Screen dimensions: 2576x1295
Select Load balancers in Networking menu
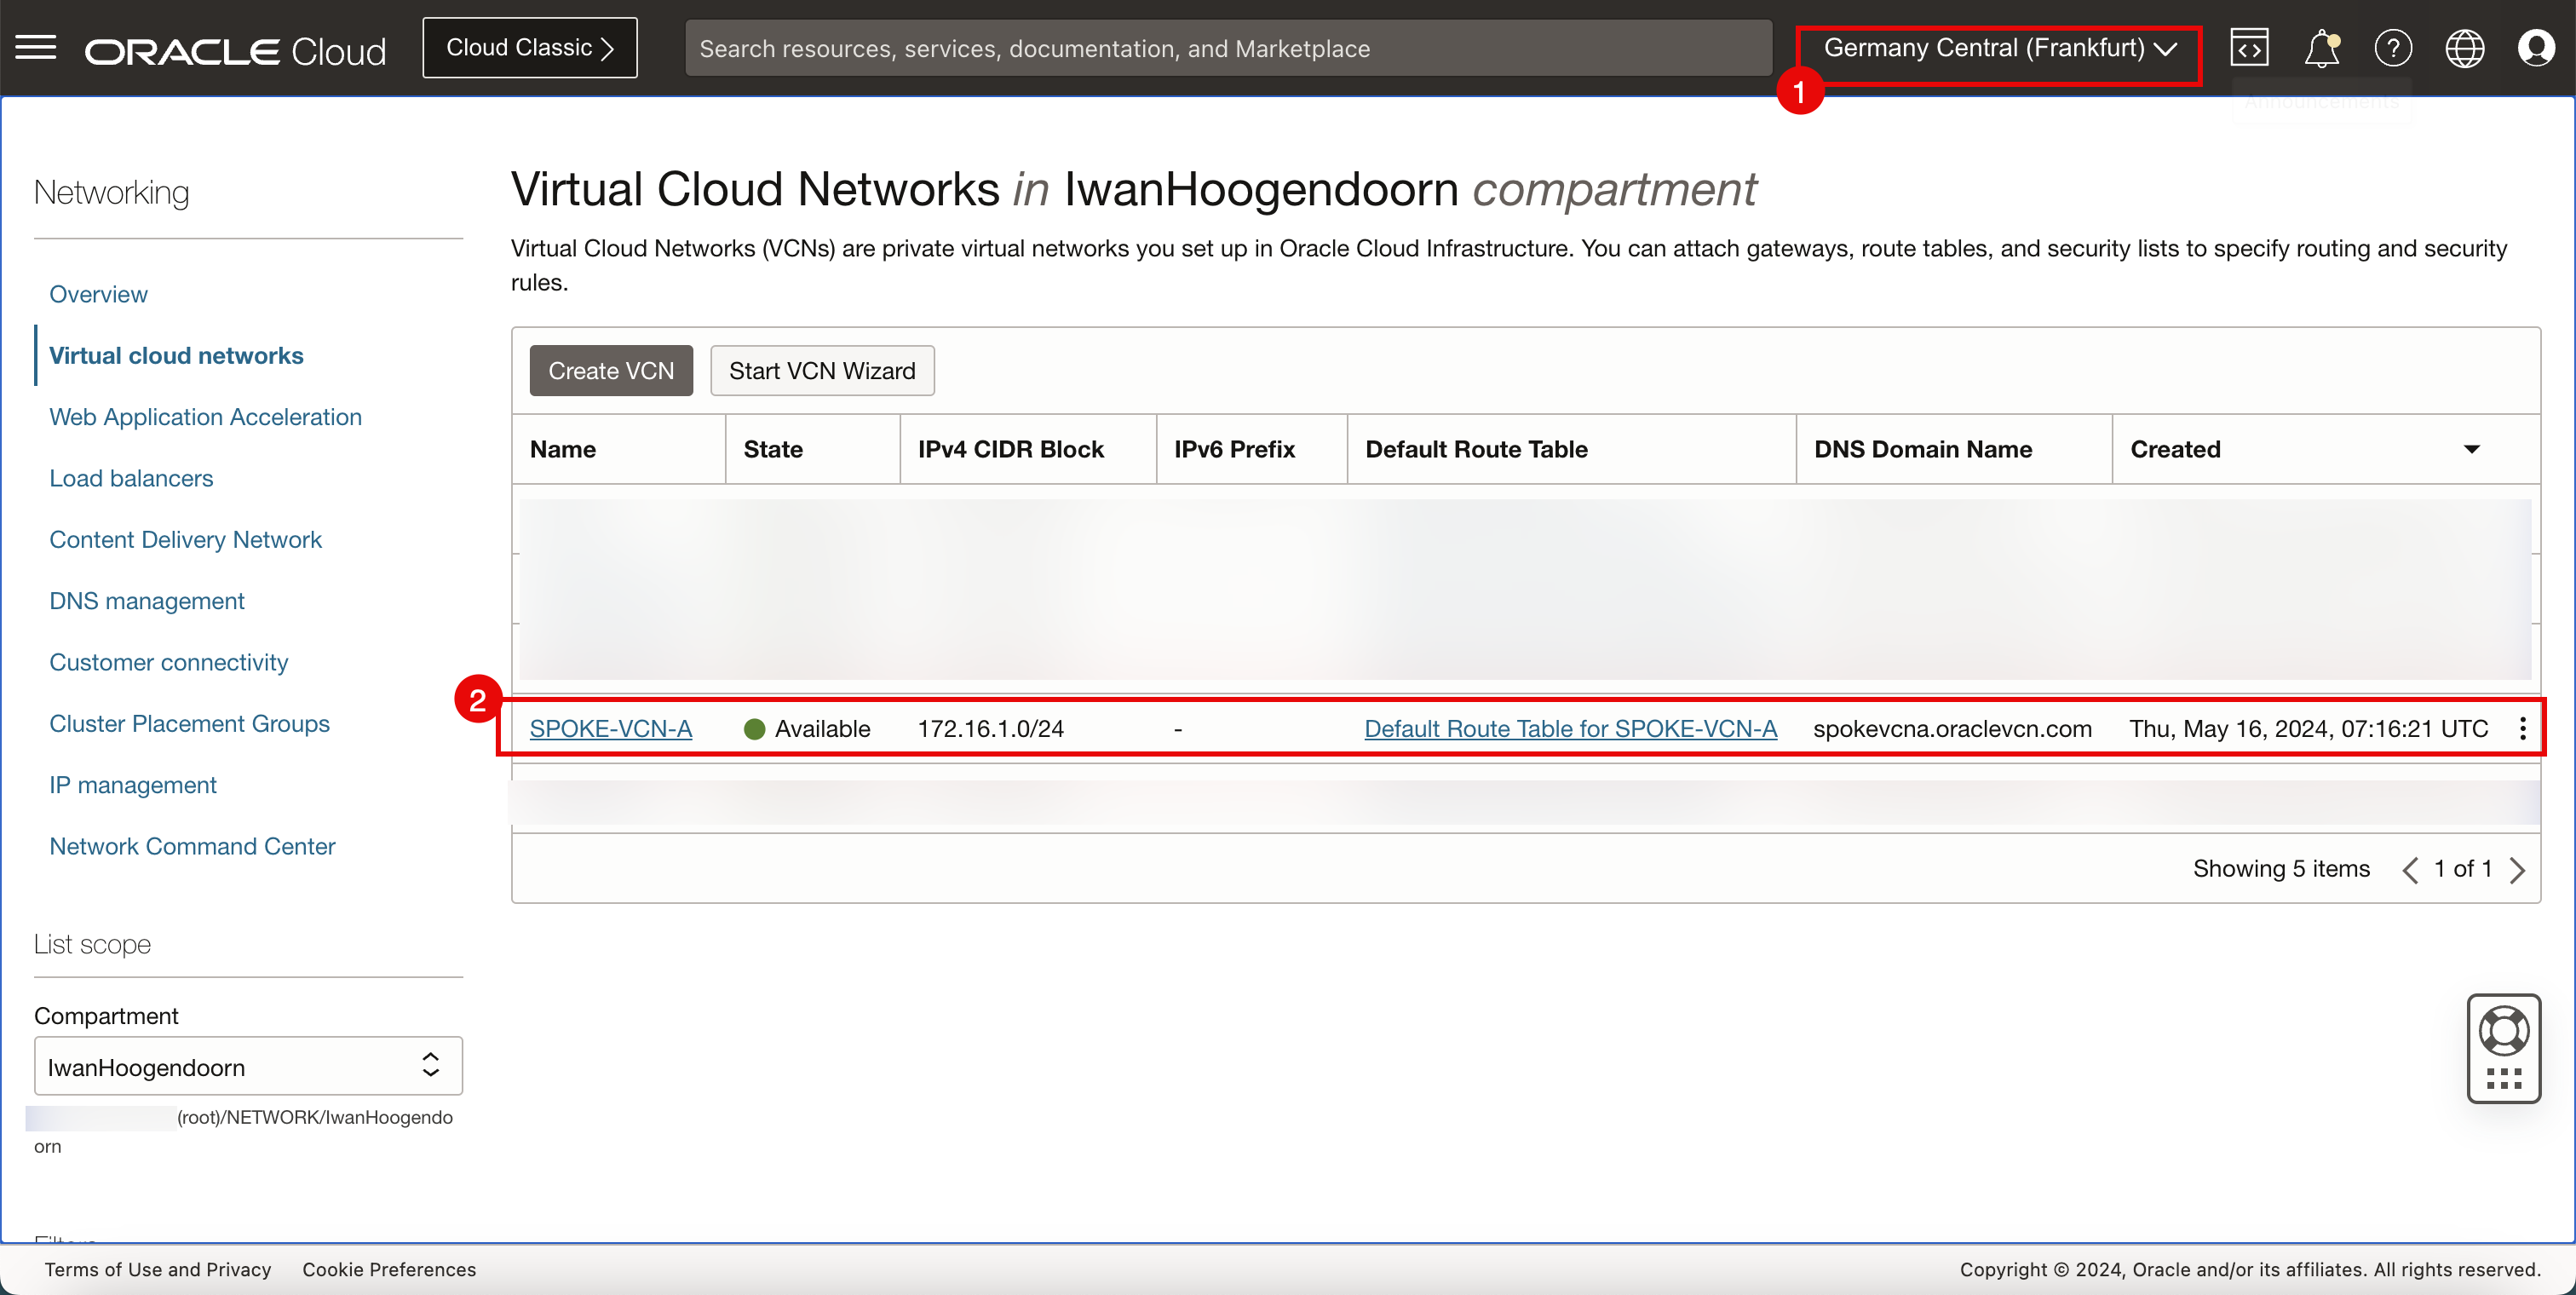(131, 478)
